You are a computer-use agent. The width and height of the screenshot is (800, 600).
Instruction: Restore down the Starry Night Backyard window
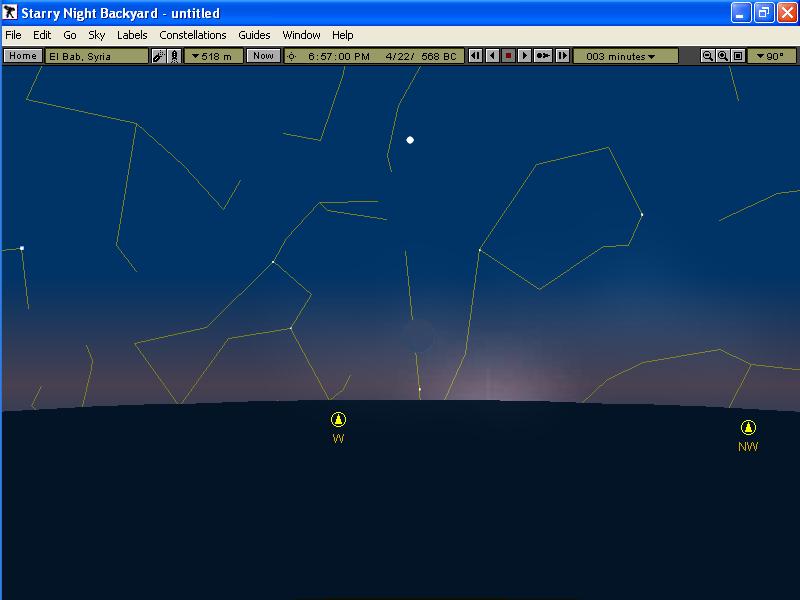(x=764, y=12)
